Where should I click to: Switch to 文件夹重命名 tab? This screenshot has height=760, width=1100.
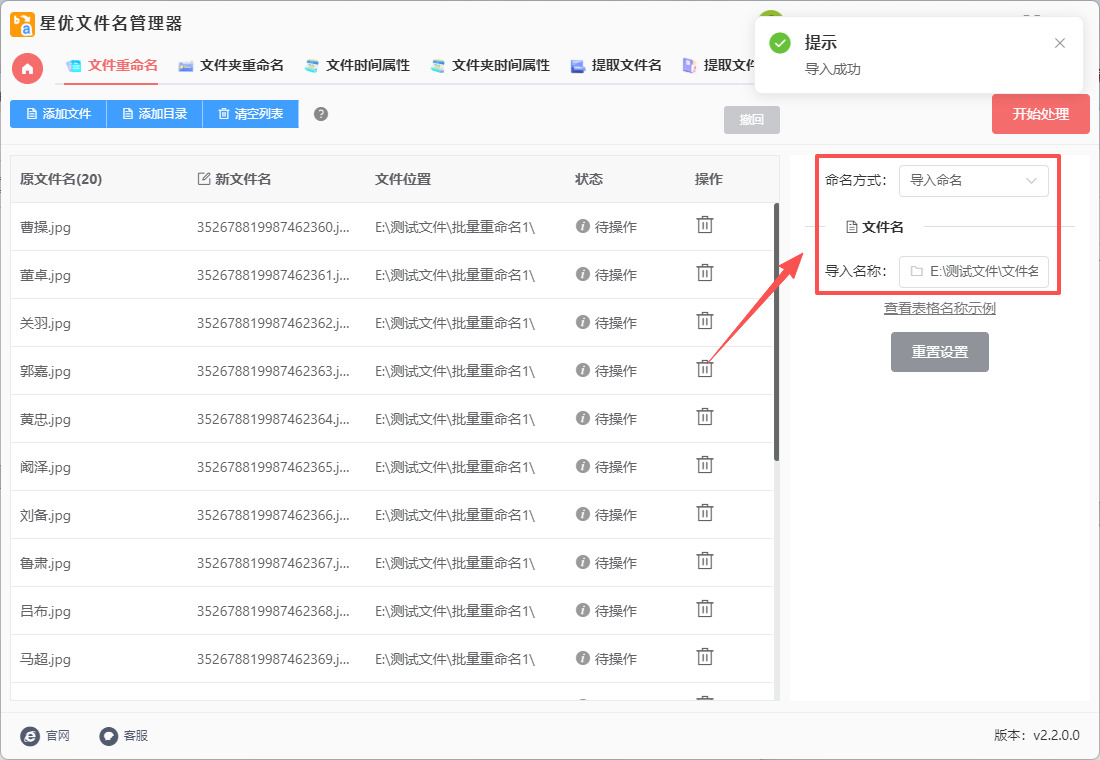pos(231,66)
